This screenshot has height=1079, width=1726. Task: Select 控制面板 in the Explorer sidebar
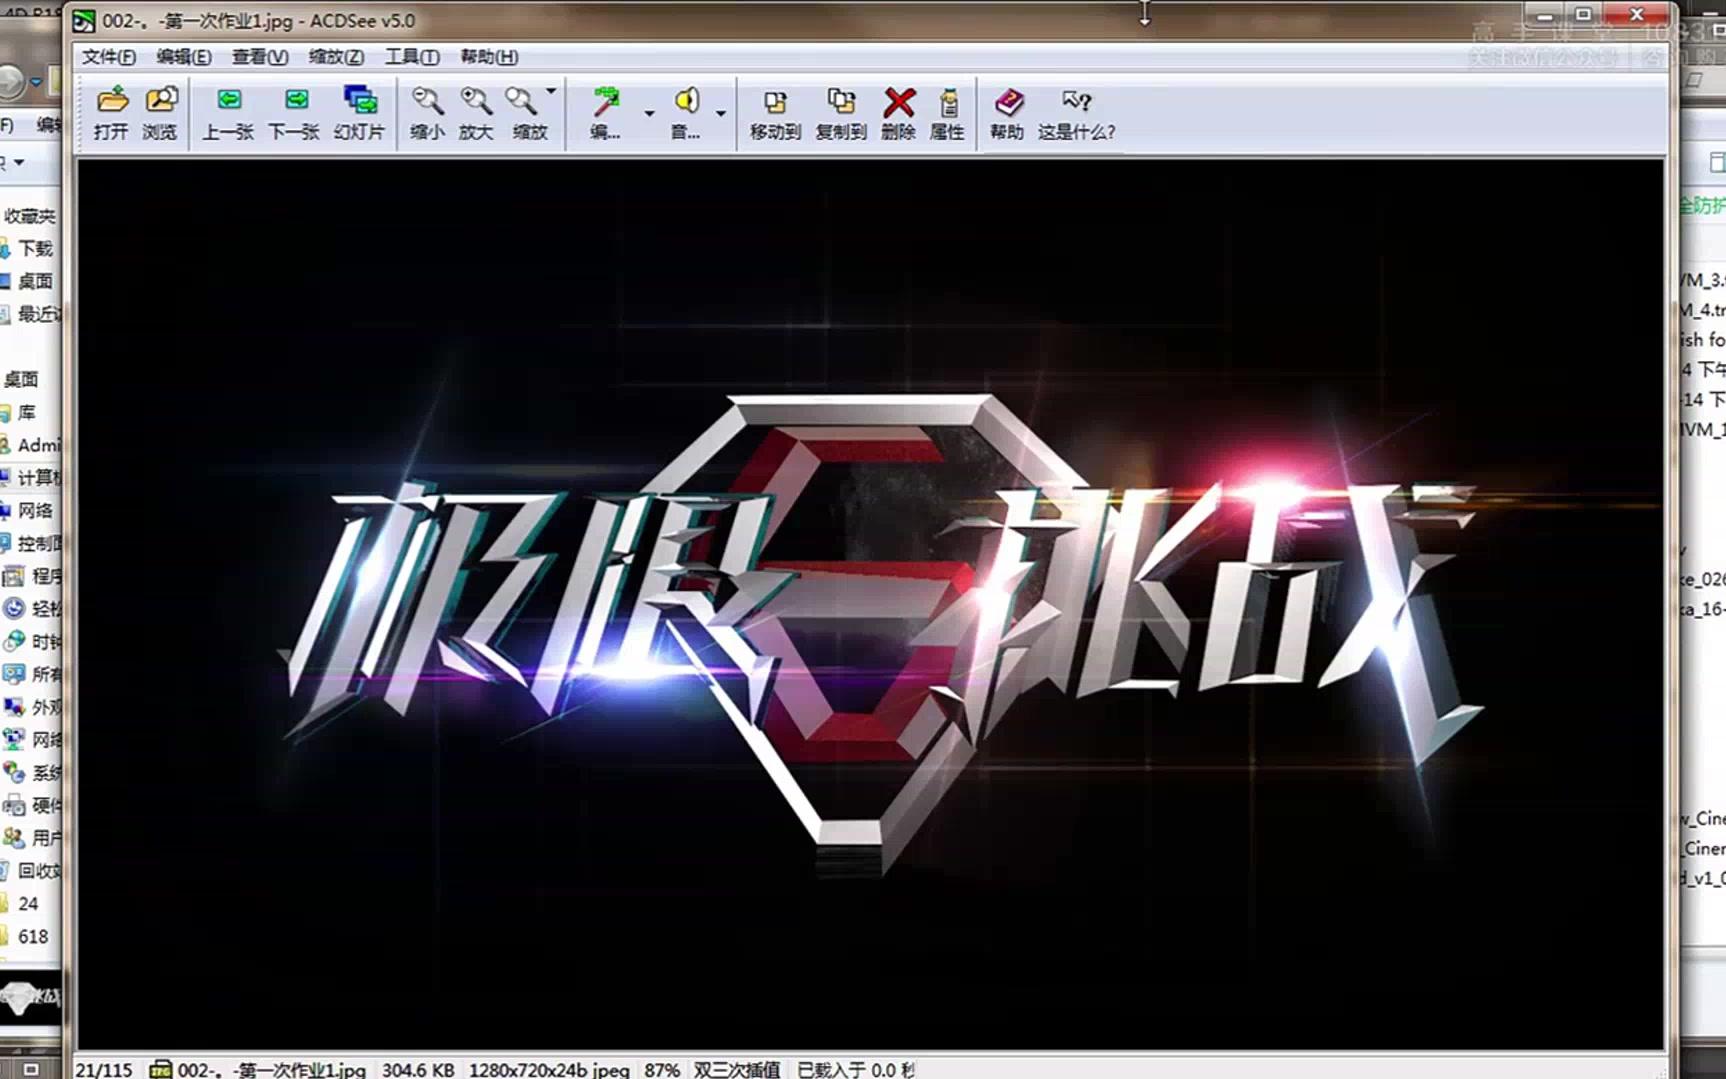39,543
